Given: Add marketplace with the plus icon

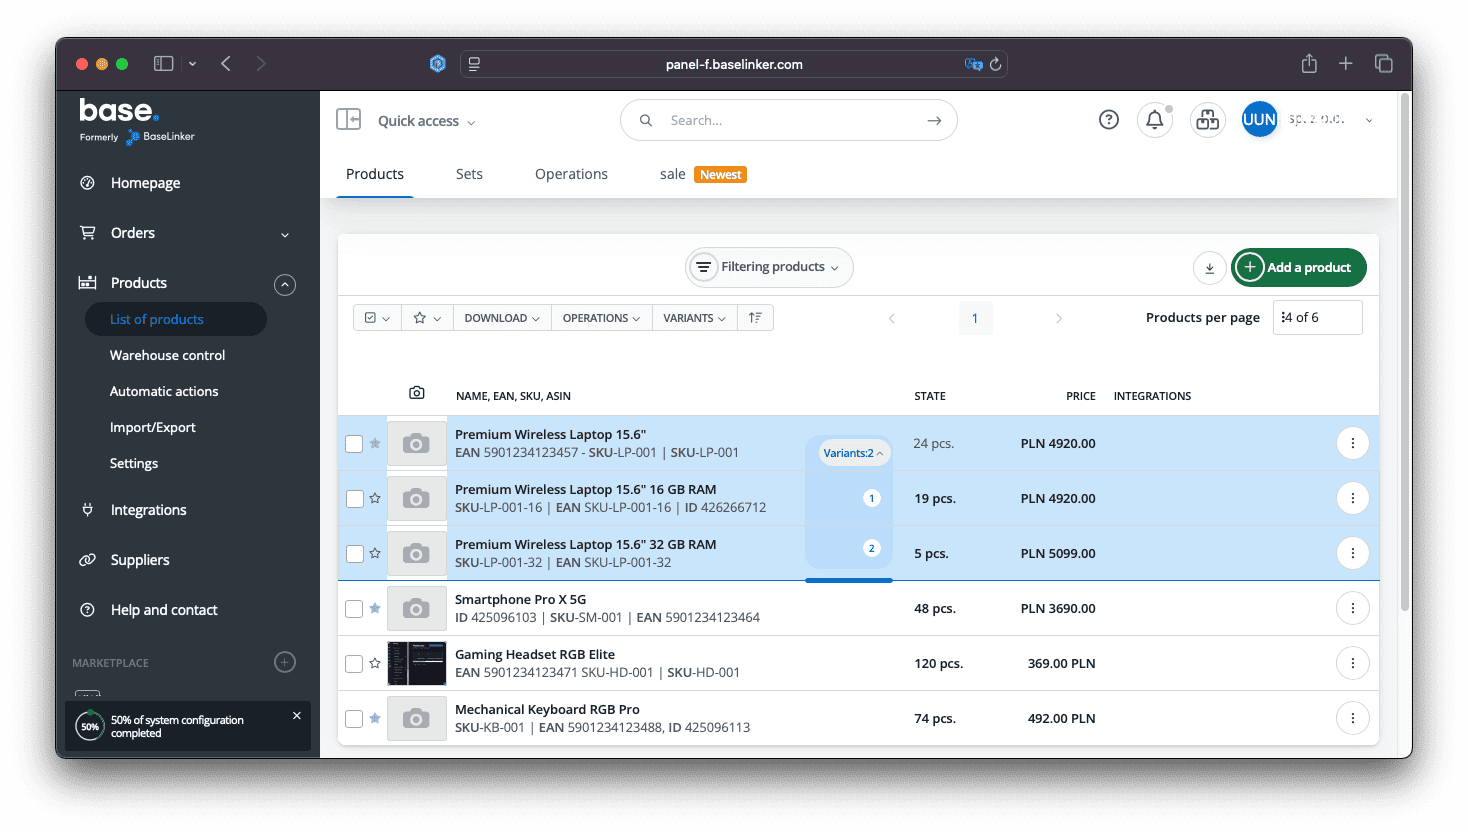Looking at the screenshot, I should click(x=285, y=662).
